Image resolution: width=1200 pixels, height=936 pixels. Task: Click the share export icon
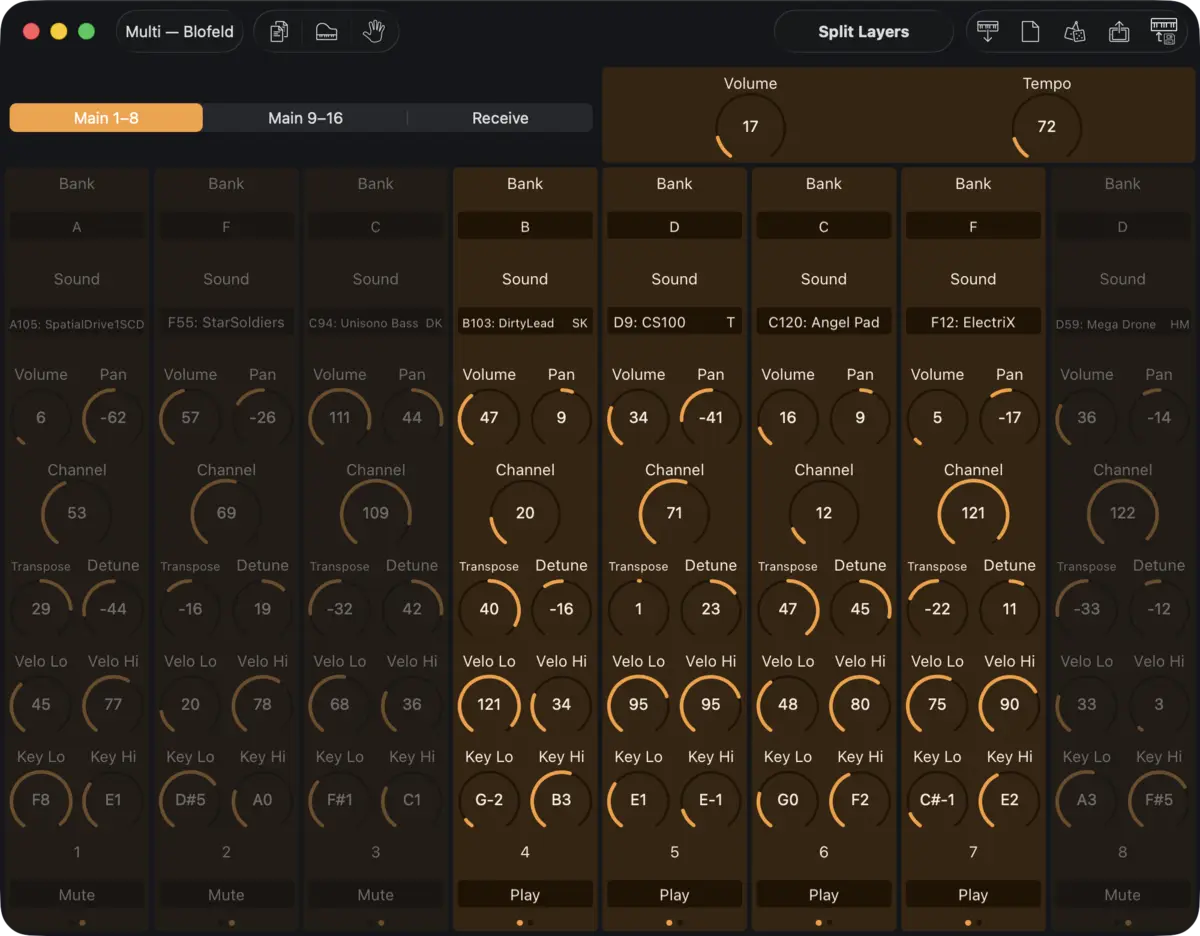tap(1119, 32)
